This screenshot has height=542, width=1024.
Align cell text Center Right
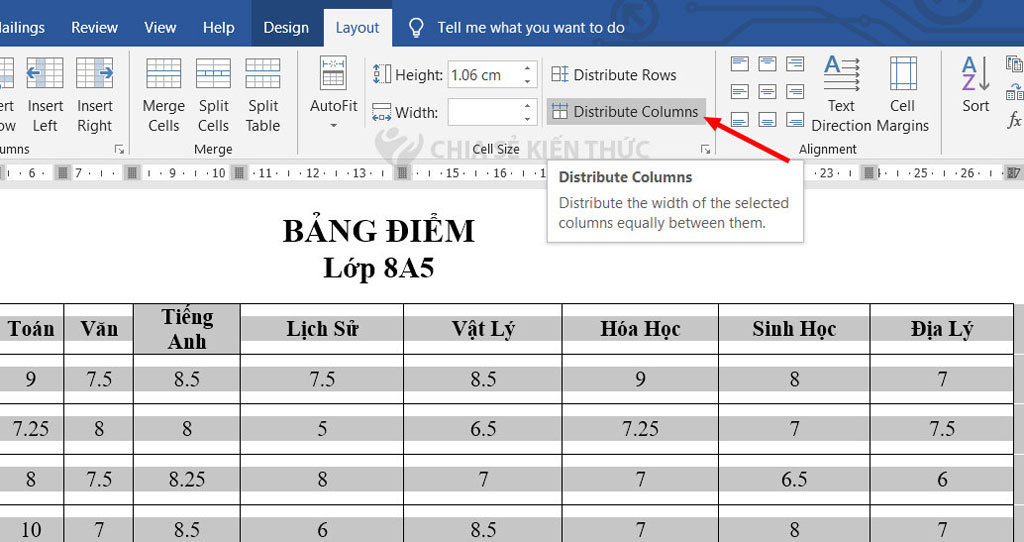[x=795, y=91]
